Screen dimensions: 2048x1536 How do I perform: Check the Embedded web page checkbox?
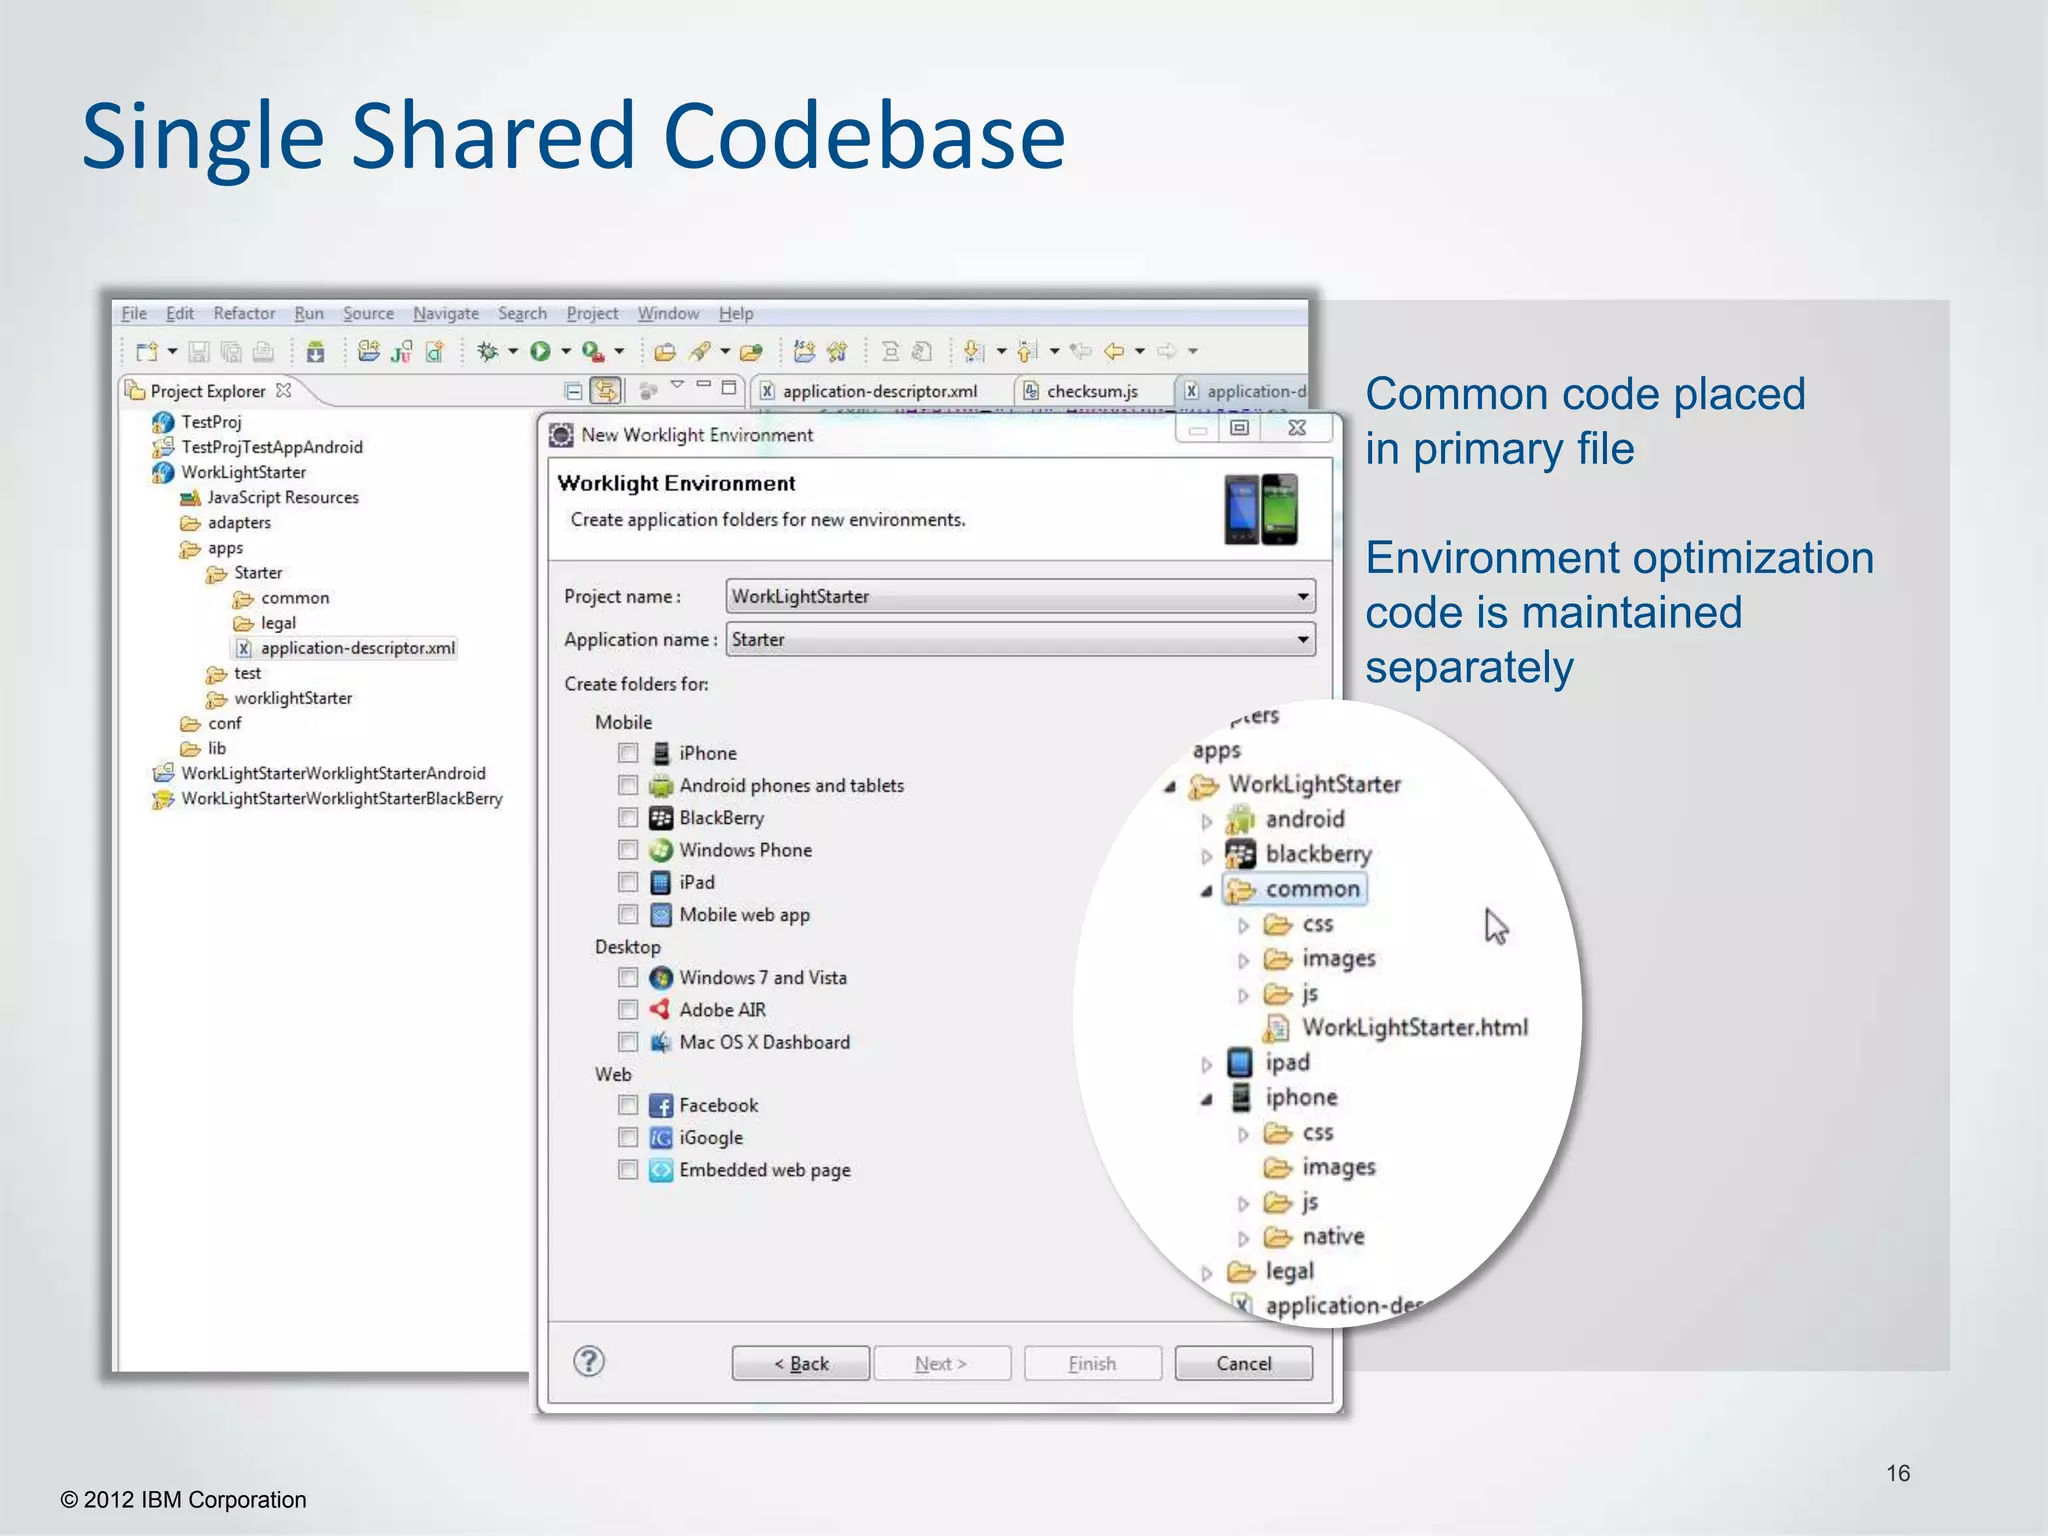click(x=628, y=1170)
